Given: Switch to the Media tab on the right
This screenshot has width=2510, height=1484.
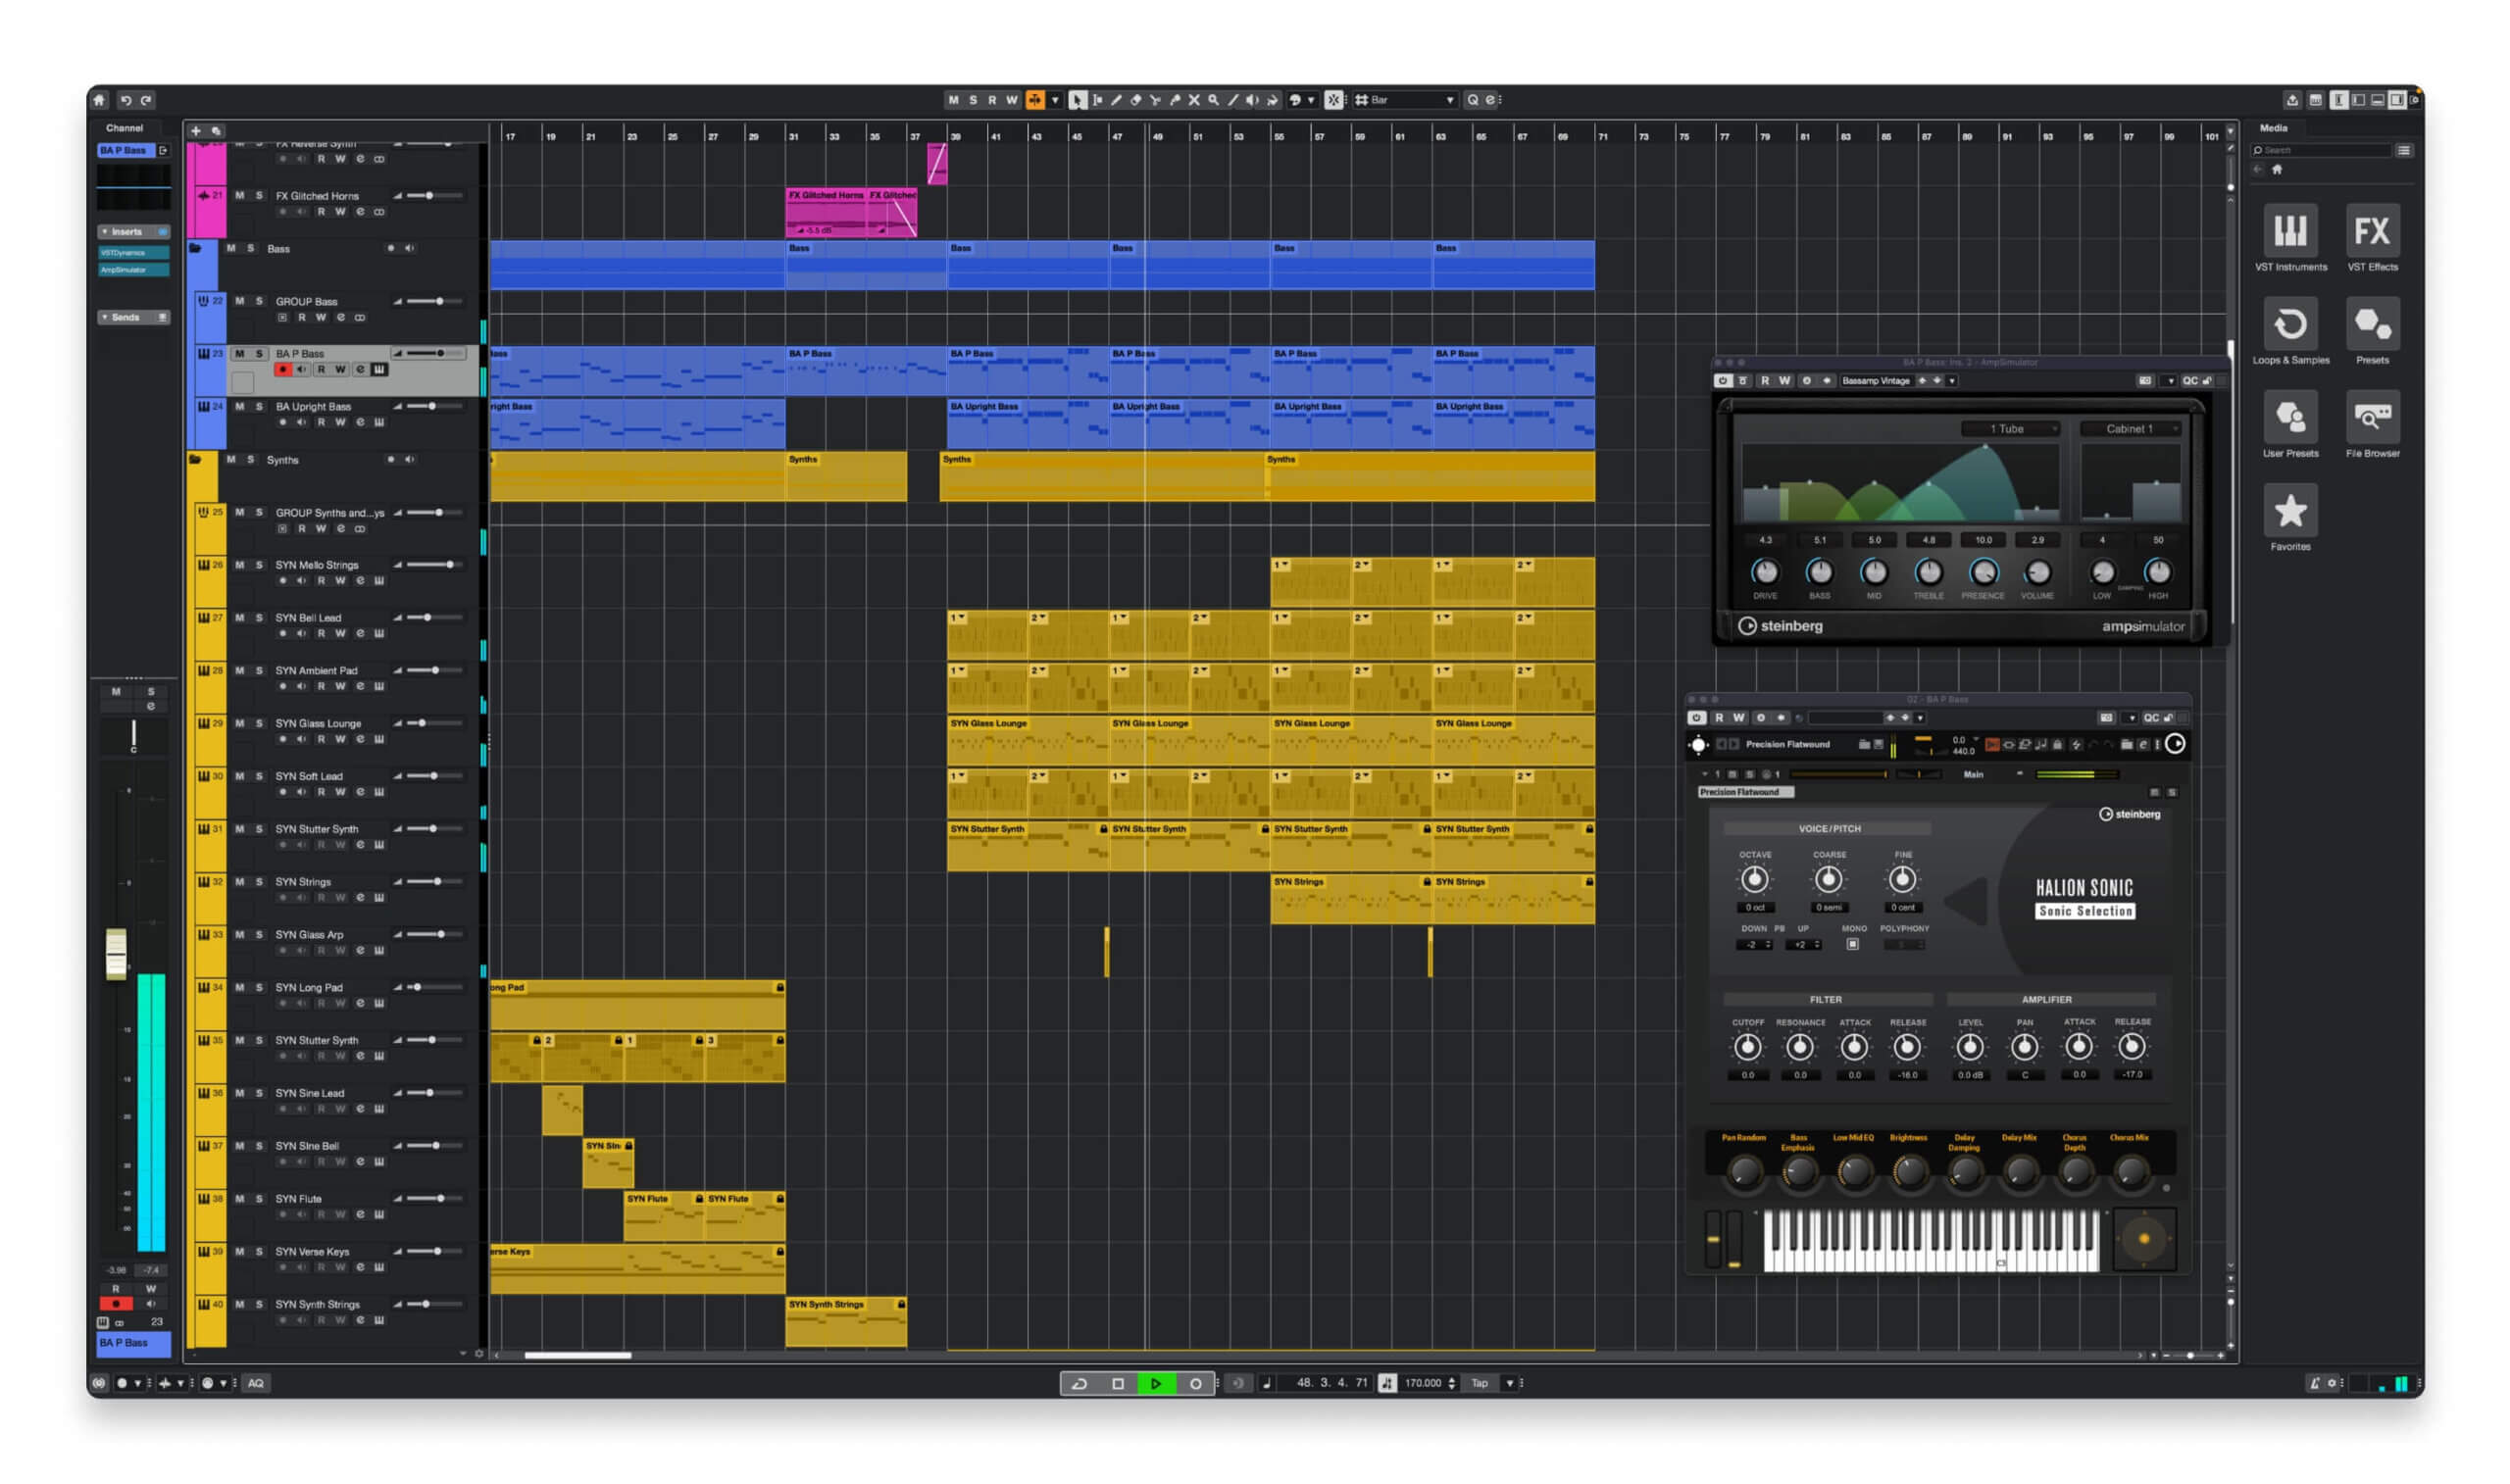Looking at the screenshot, I should point(2275,128).
